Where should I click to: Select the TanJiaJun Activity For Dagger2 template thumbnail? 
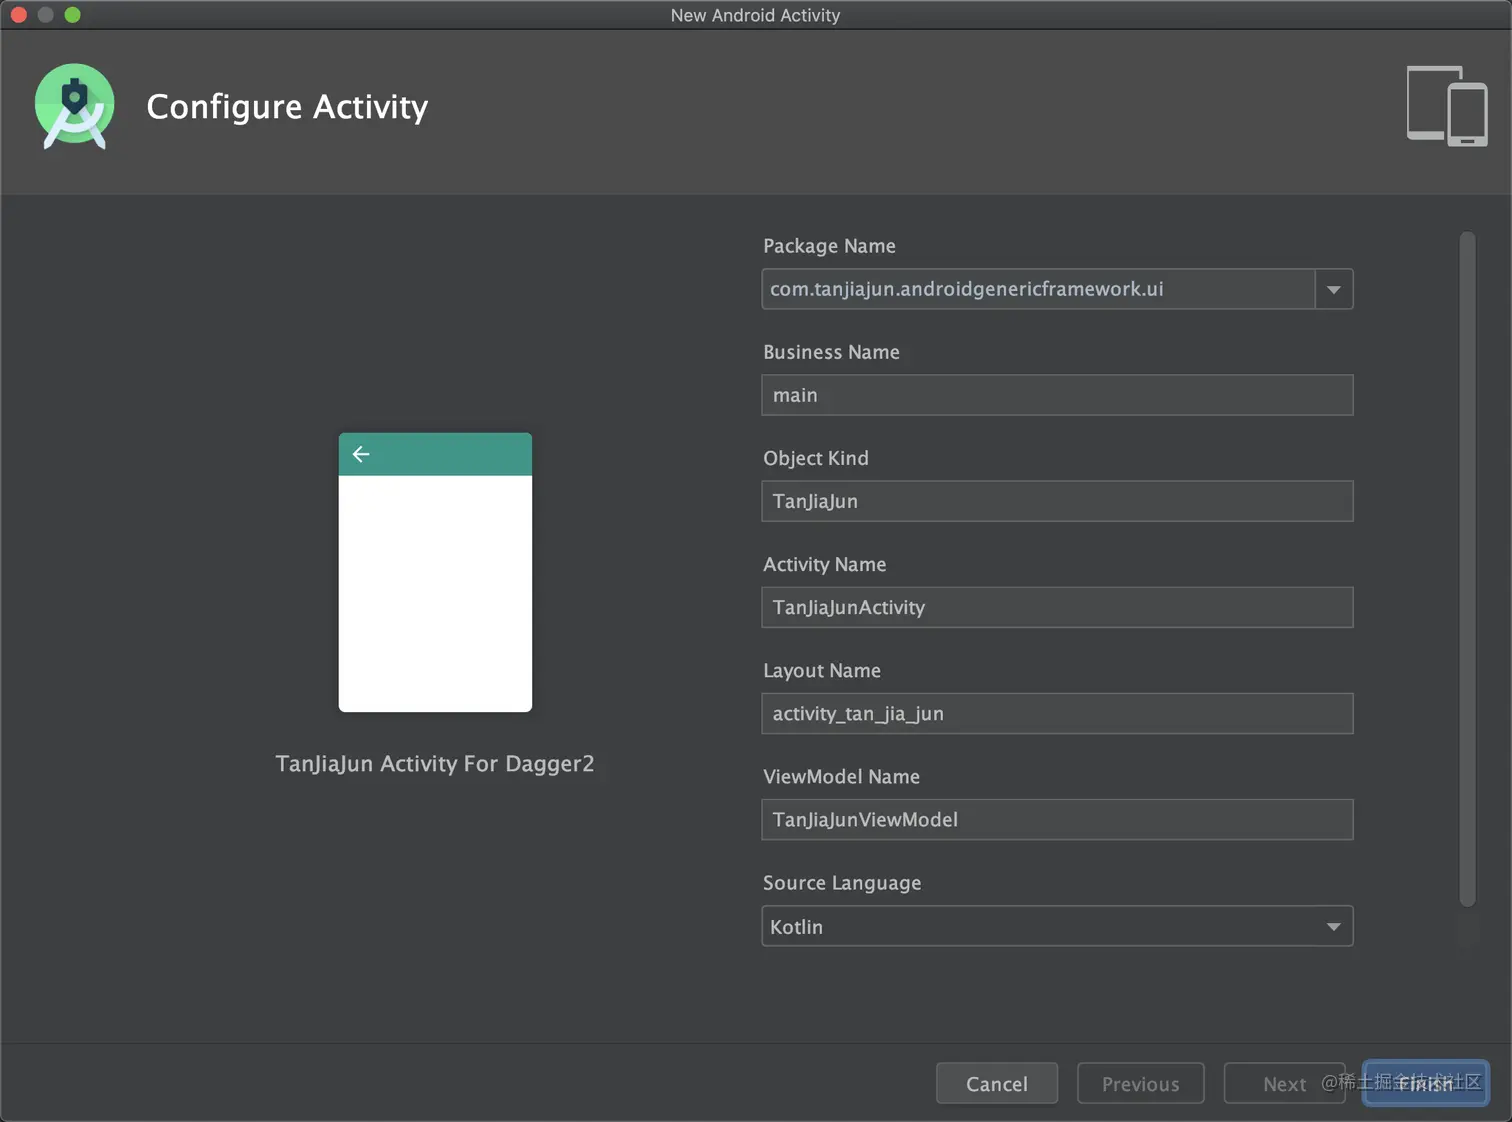point(435,572)
